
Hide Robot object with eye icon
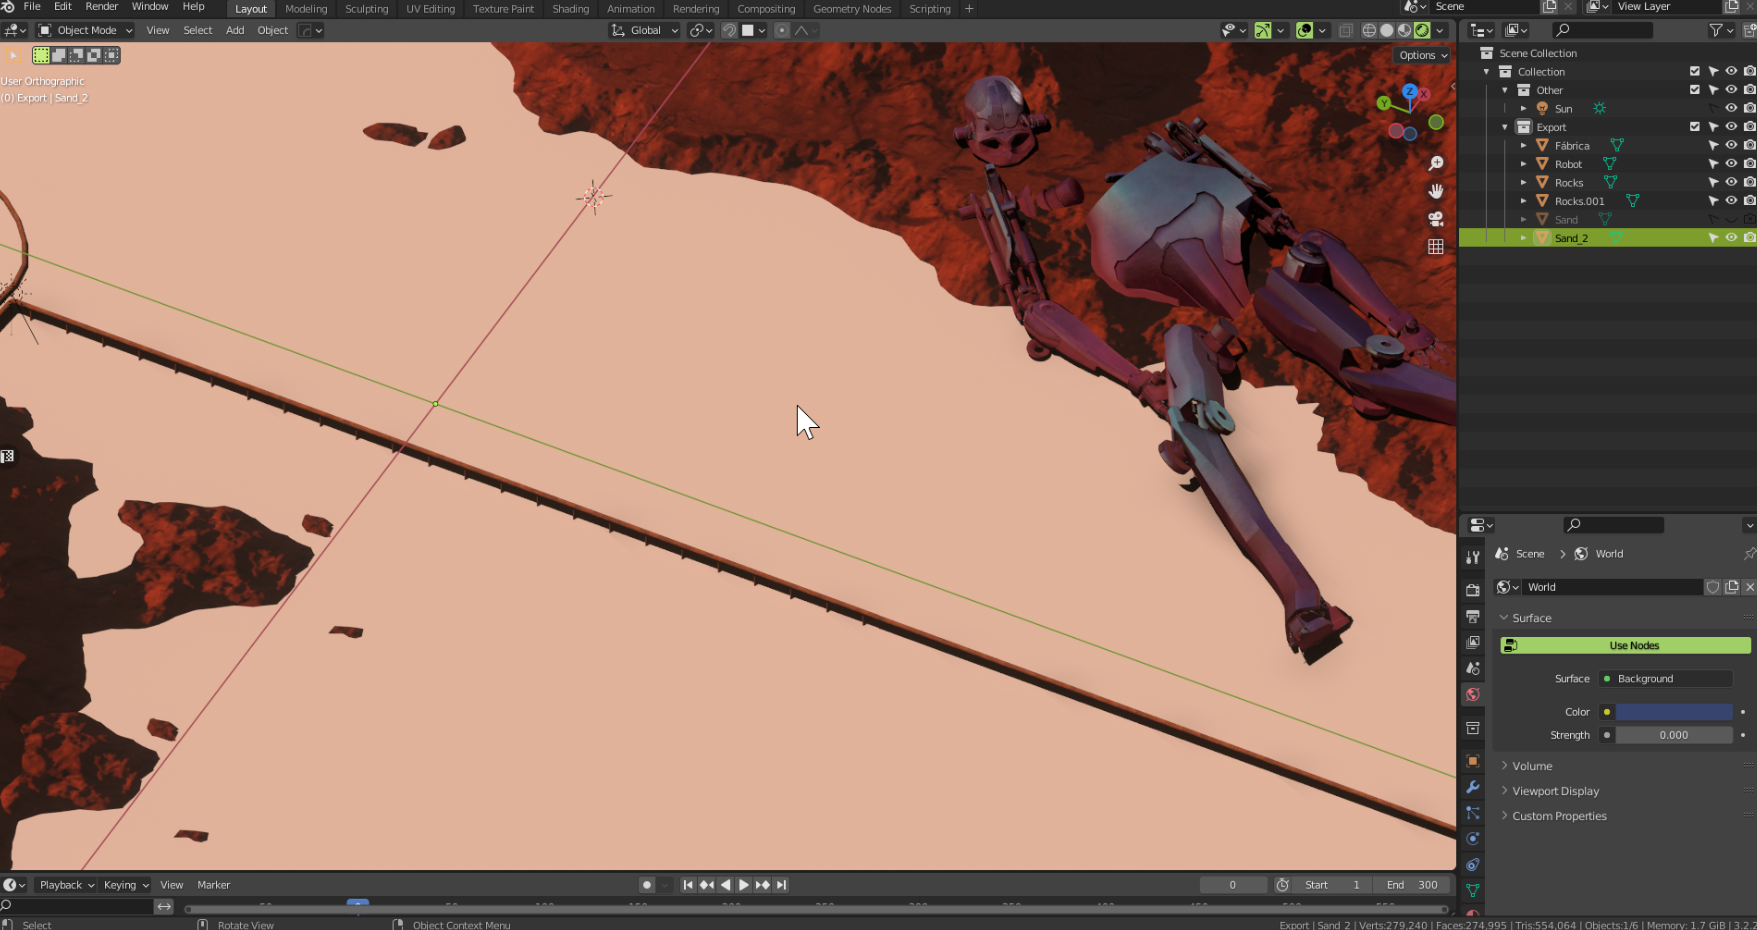click(1731, 164)
